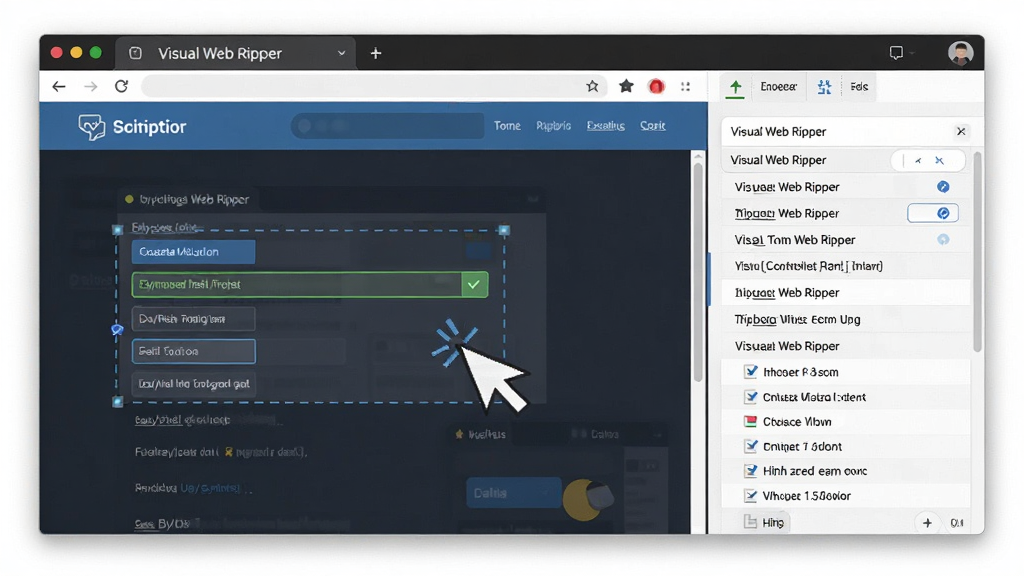Click the Seiil Todioa outlined button
The image size is (1024, 576).
point(193,351)
